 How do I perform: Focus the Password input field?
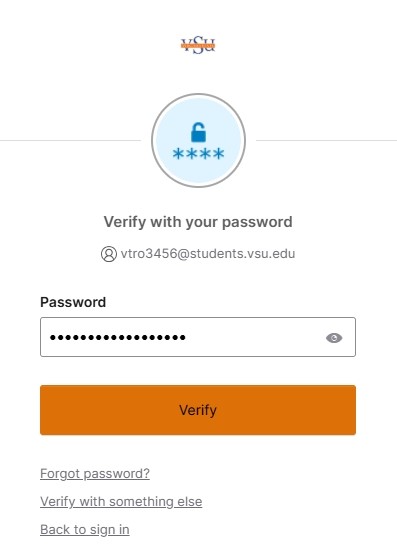pyautogui.click(x=198, y=337)
